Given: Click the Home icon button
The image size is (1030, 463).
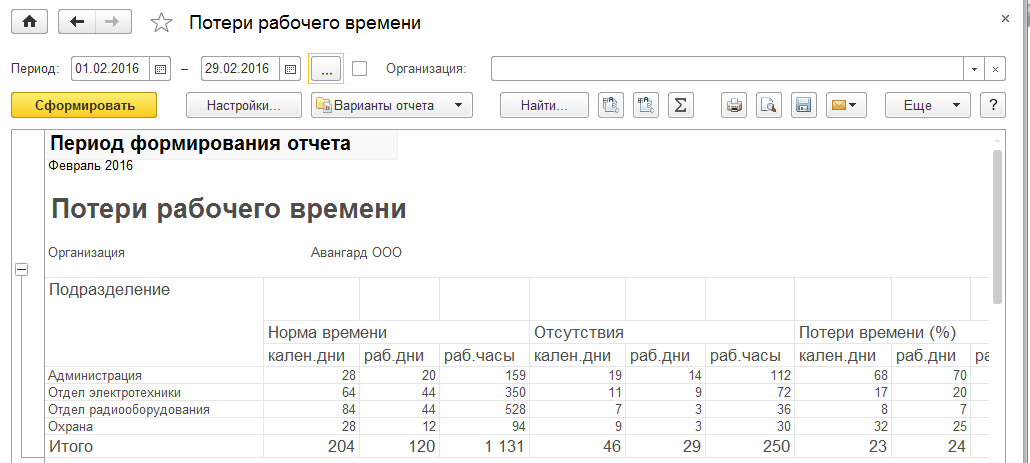Looking at the screenshot, I should click(29, 22).
